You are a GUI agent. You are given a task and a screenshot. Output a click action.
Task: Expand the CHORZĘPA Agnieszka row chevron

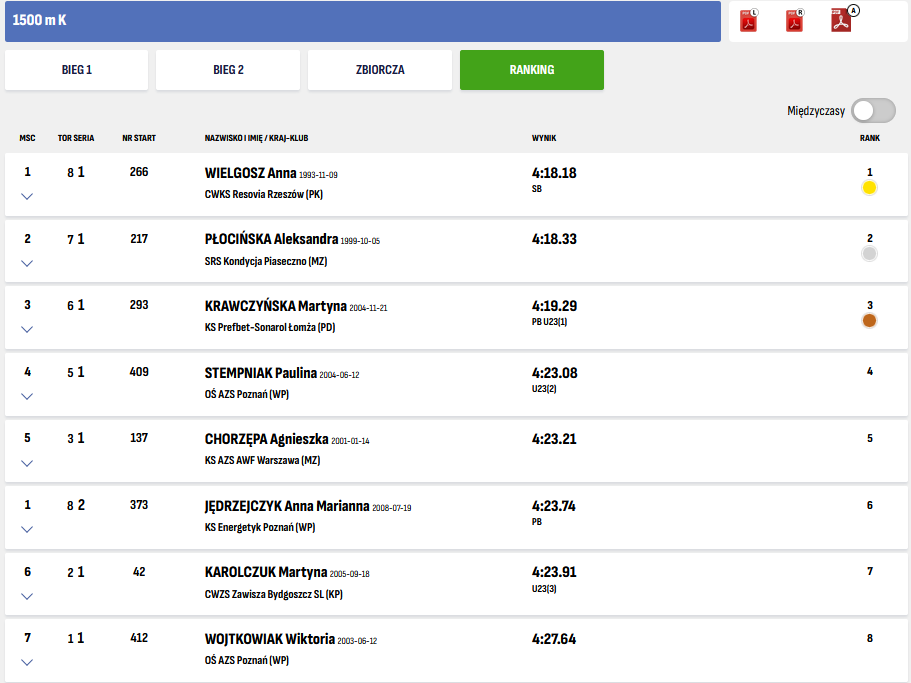point(27,463)
